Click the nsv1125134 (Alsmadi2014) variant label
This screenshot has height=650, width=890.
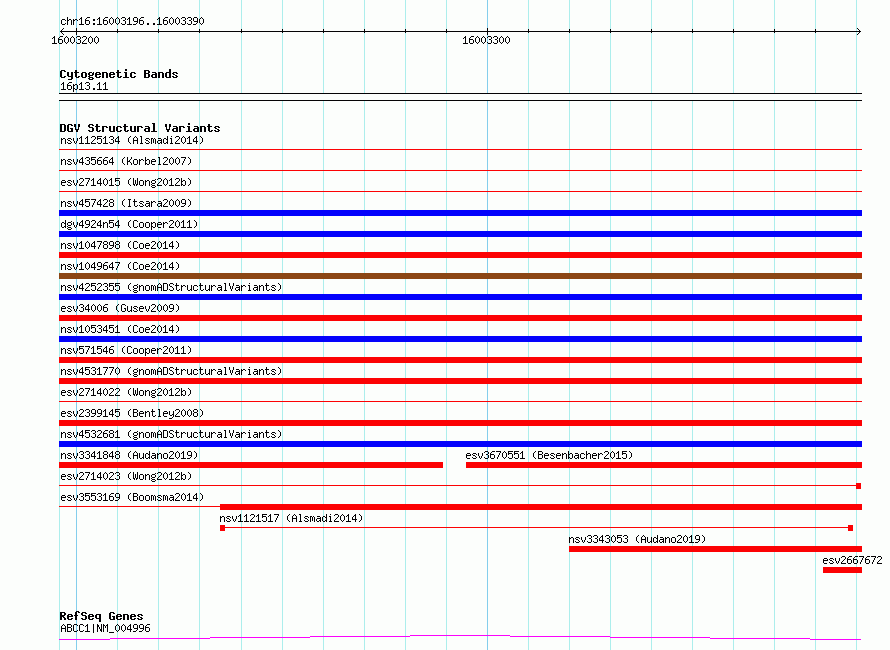pos(132,140)
